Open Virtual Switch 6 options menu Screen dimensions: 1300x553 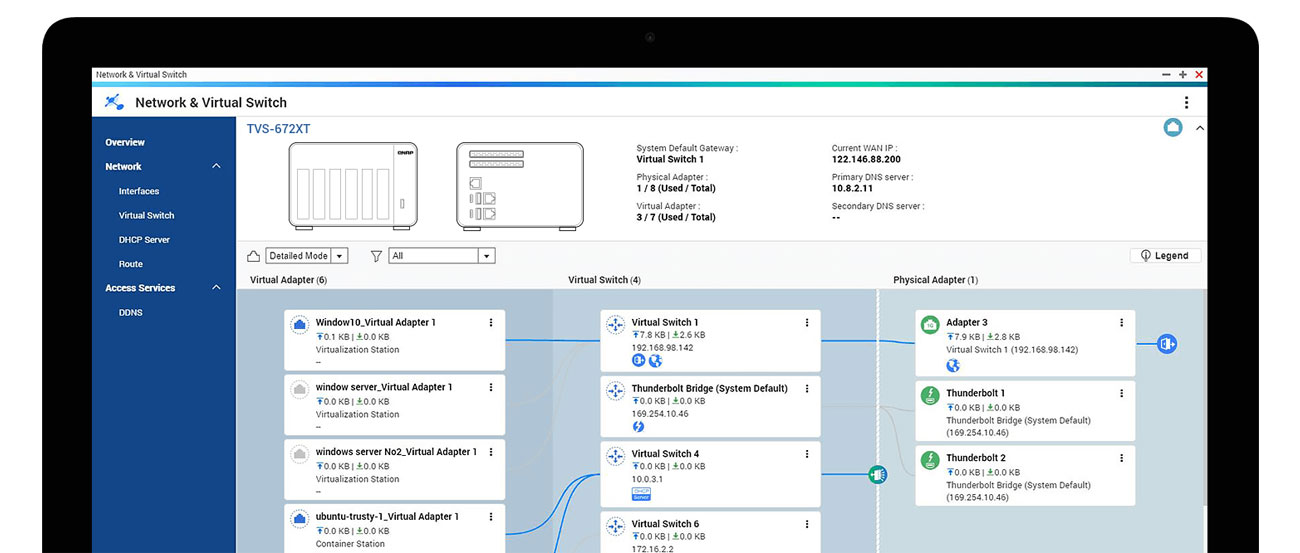point(807,524)
